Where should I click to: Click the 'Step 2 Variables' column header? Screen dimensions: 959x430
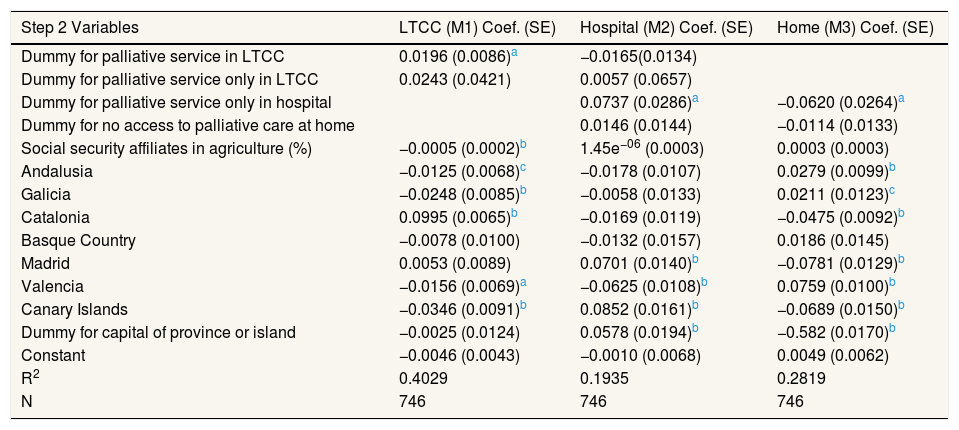[x=80, y=27]
